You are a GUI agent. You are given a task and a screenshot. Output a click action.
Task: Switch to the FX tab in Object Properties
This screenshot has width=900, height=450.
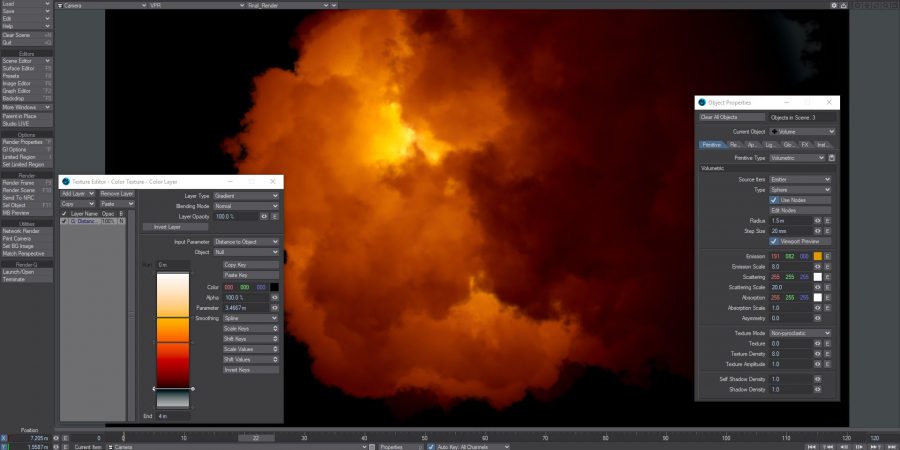pyautogui.click(x=804, y=145)
